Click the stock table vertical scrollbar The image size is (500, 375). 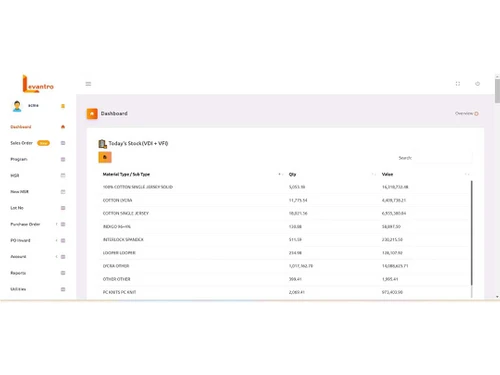(x=472, y=233)
